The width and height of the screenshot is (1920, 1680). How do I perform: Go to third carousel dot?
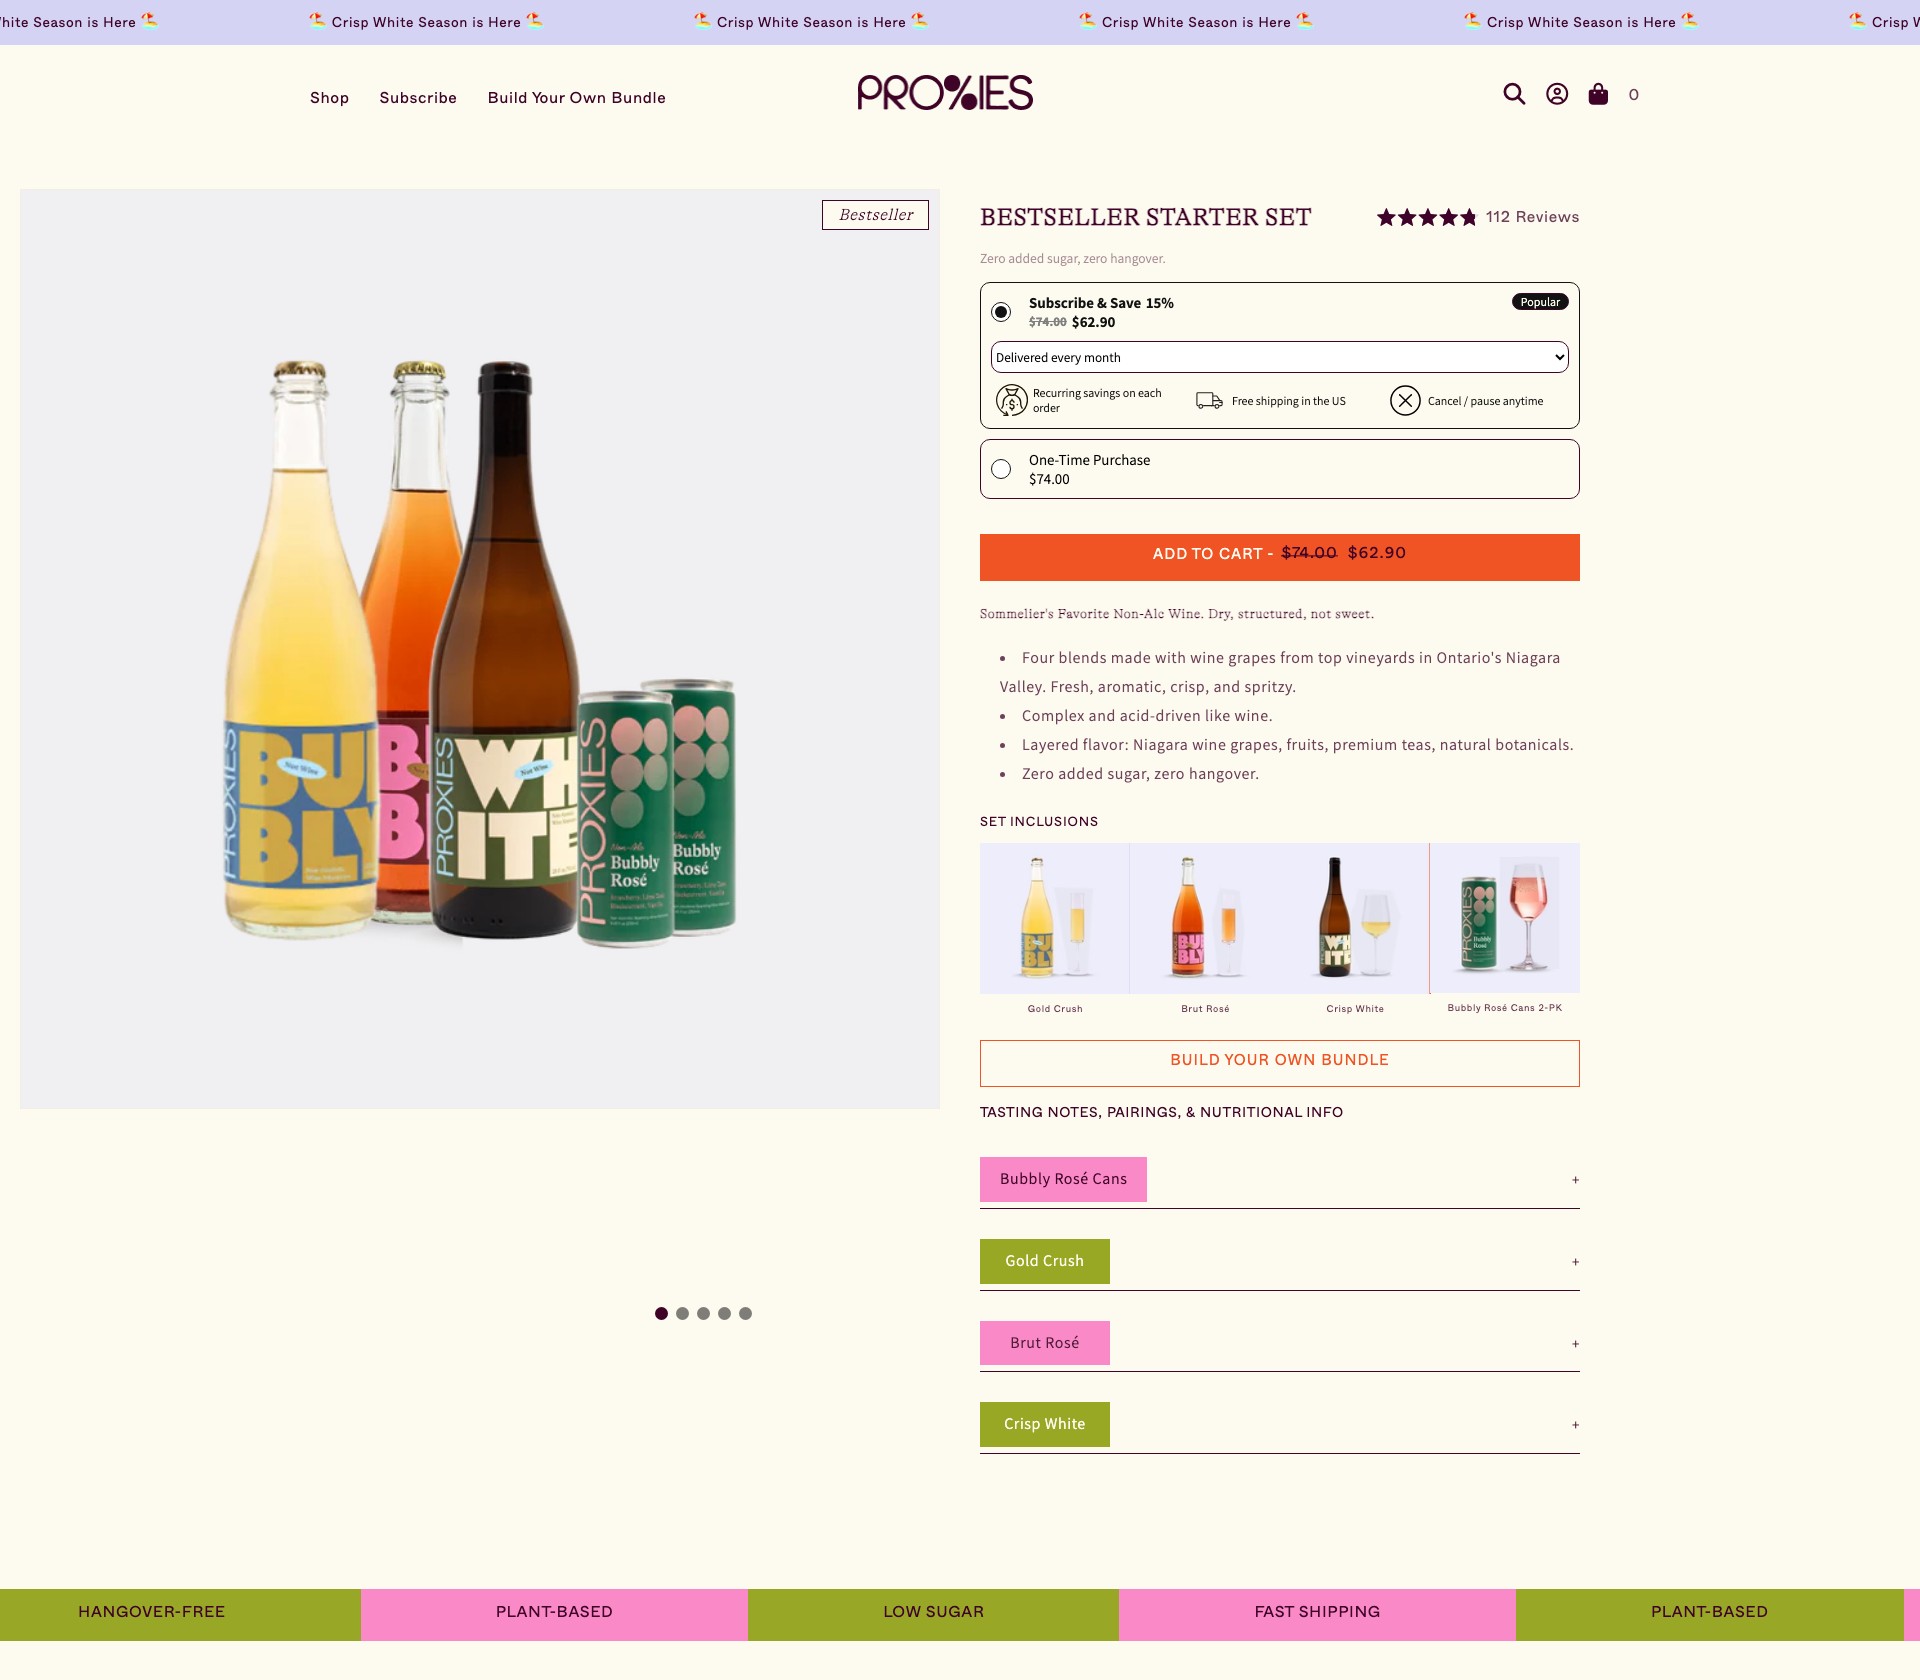703,1313
